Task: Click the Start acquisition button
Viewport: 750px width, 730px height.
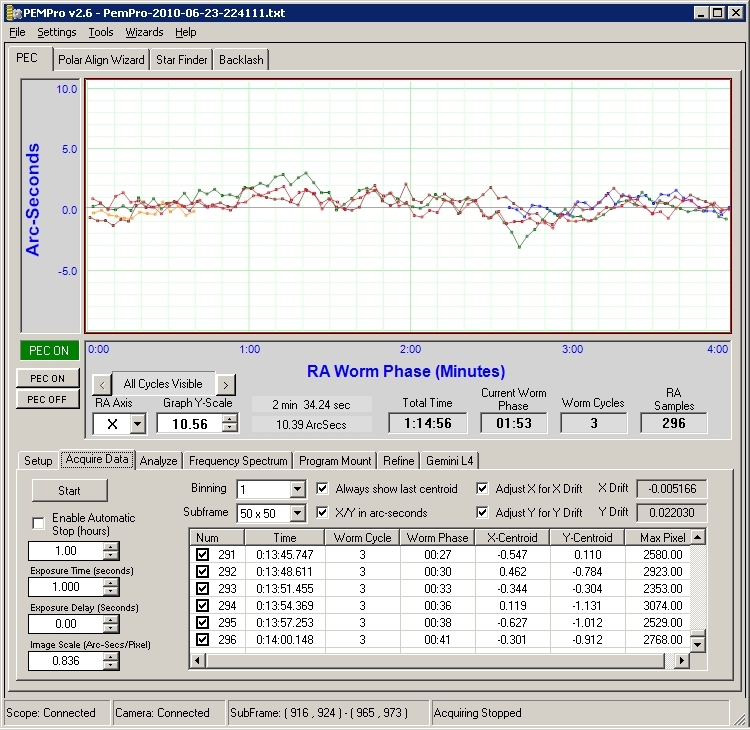Action: (x=69, y=491)
